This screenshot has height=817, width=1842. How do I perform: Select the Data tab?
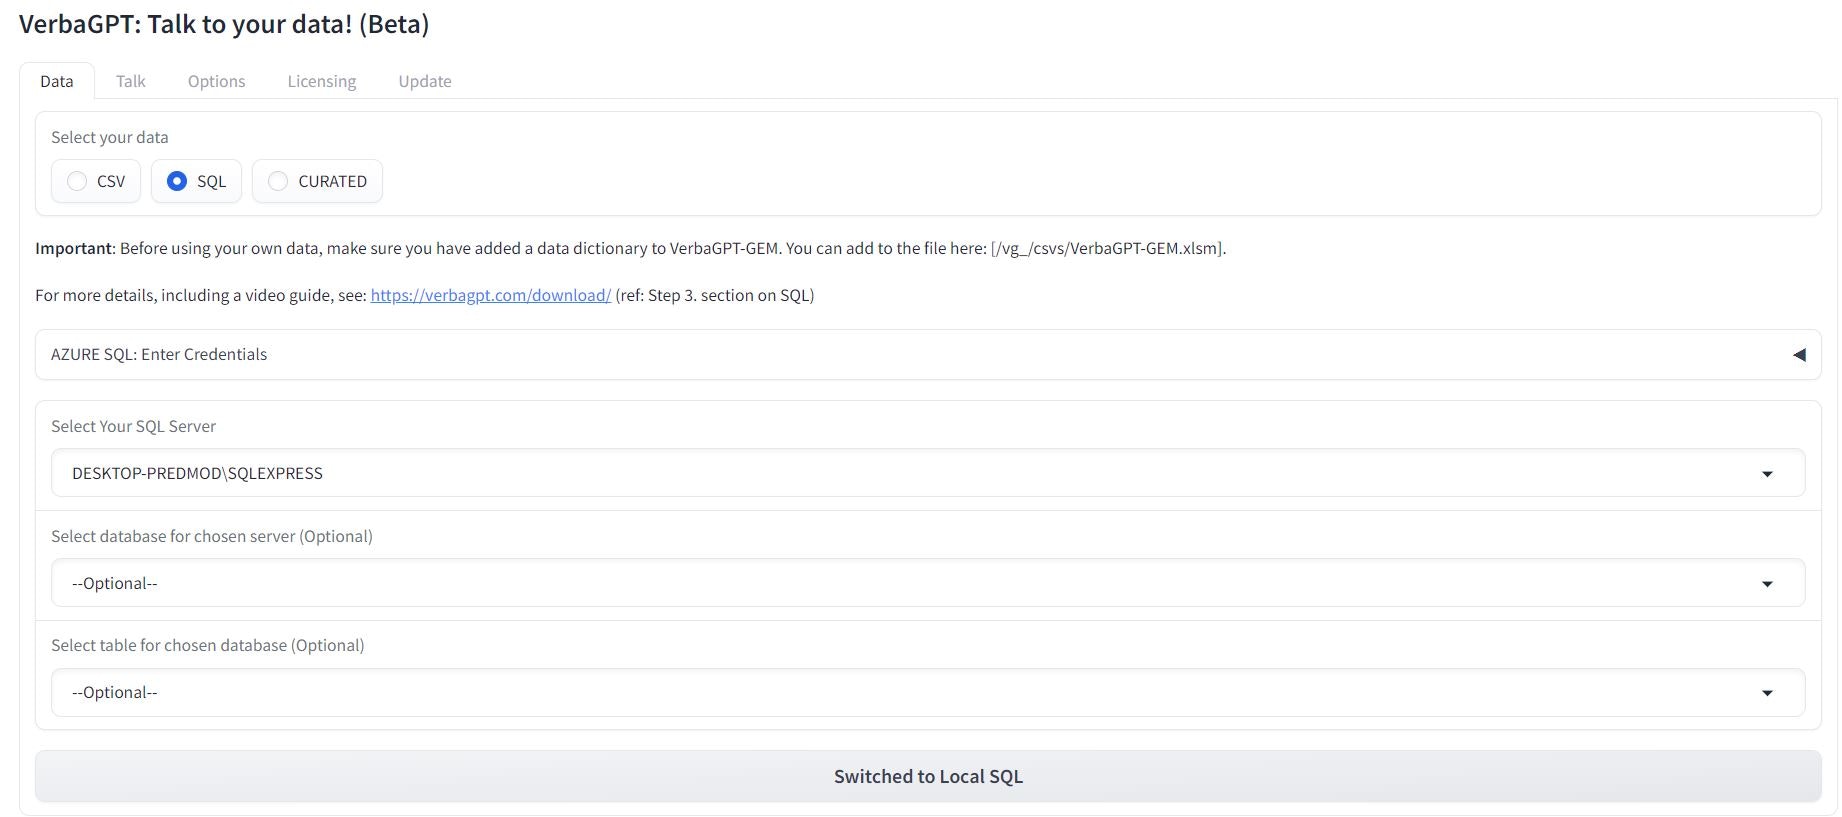(57, 81)
